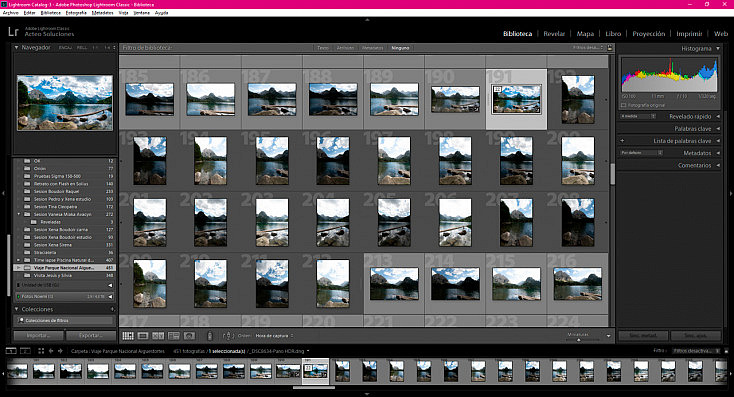734x397 pixels.
Task: Enable Fotografía original checkbox
Action: tap(624, 105)
